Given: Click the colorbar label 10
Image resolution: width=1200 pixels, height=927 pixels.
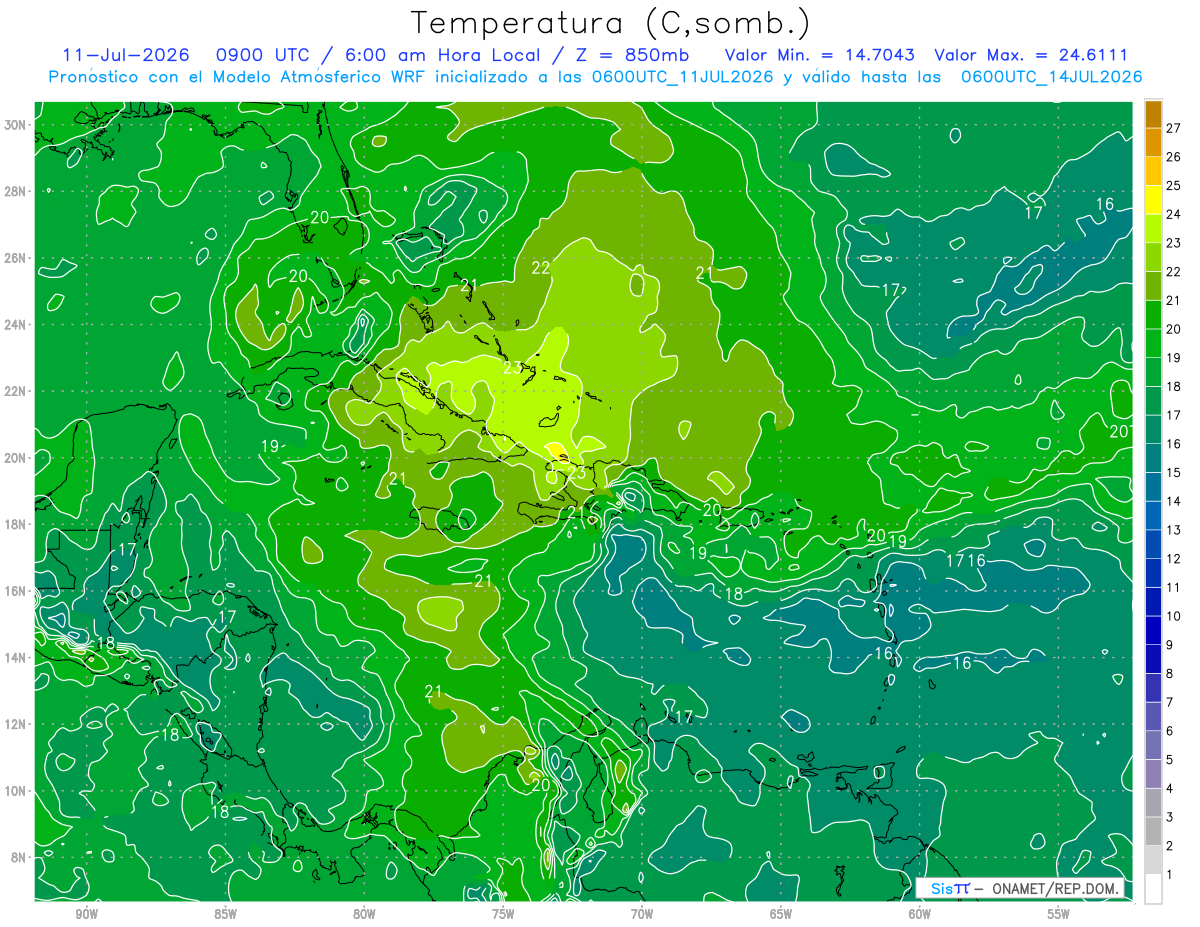Looking at the screenshot, I should 1174,616.
